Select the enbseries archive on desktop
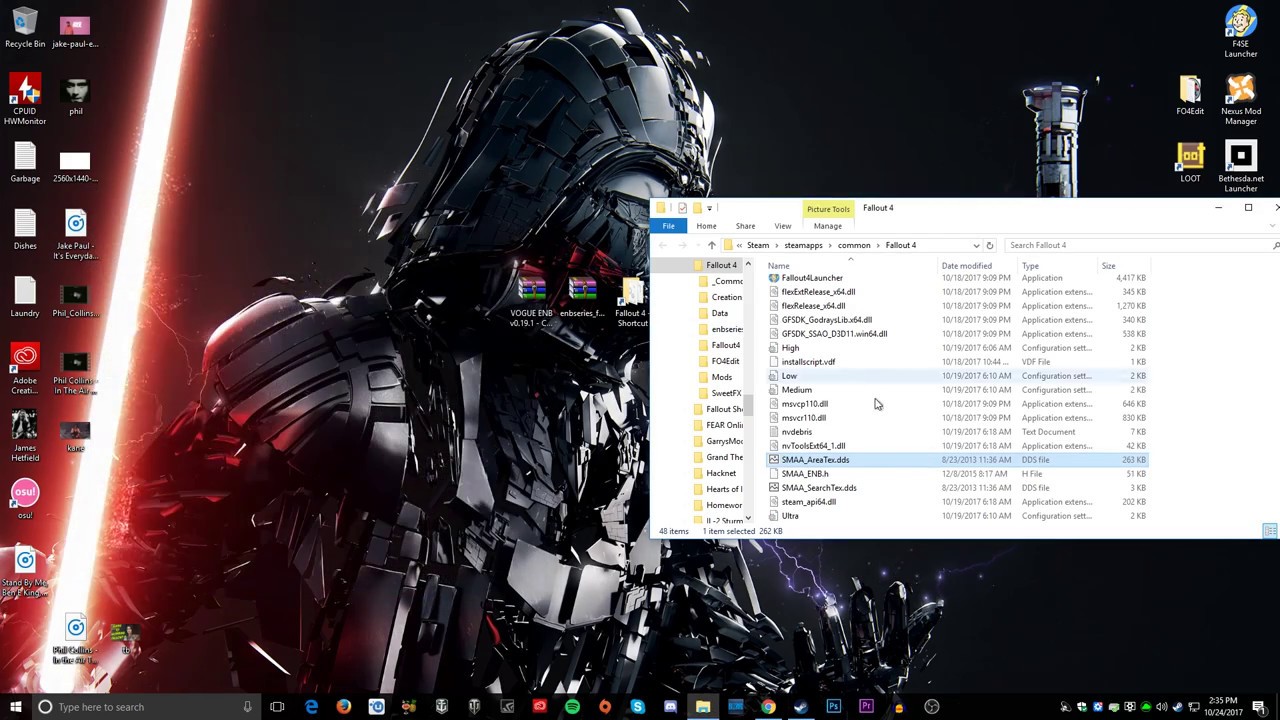 coord(582,298)
